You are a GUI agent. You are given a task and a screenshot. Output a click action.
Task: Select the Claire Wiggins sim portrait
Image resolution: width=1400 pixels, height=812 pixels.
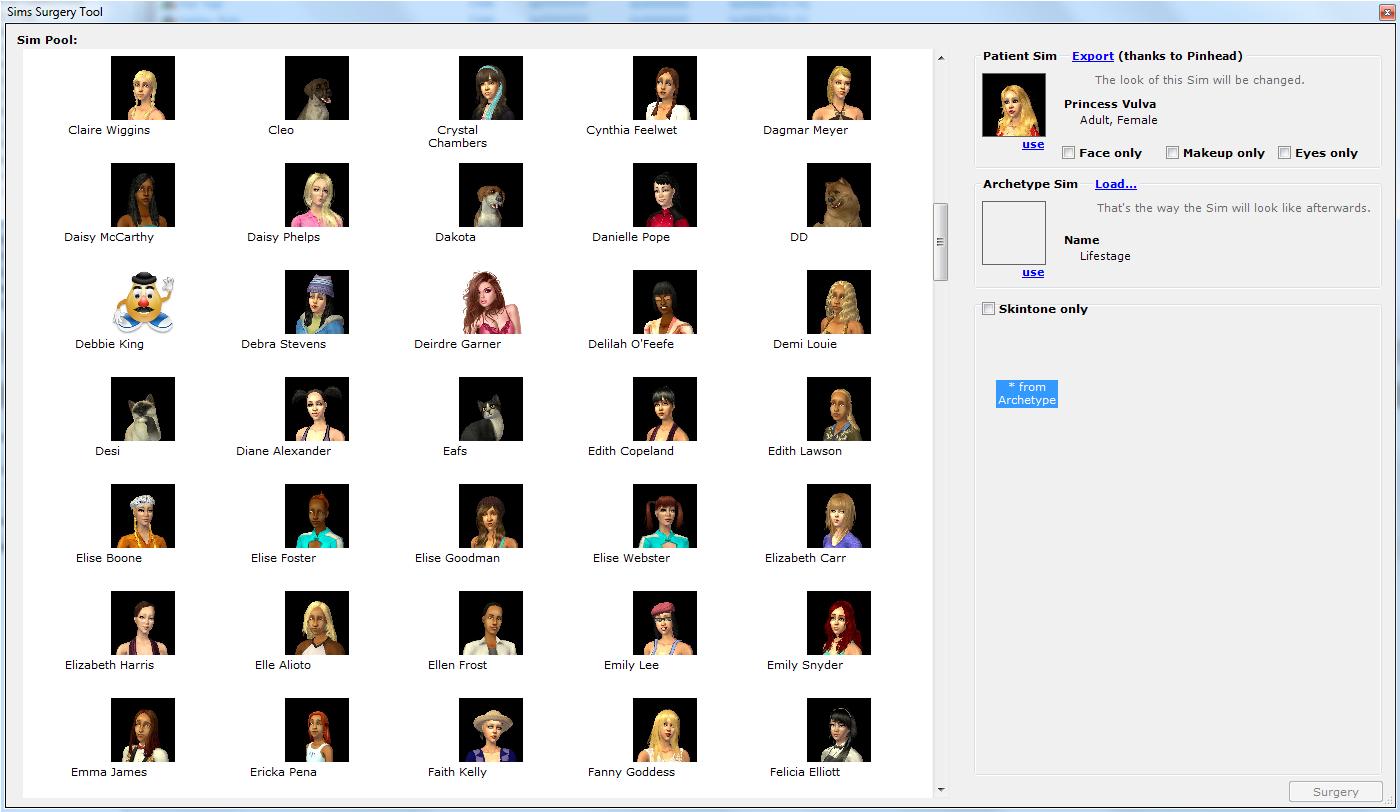click(142, 87)
